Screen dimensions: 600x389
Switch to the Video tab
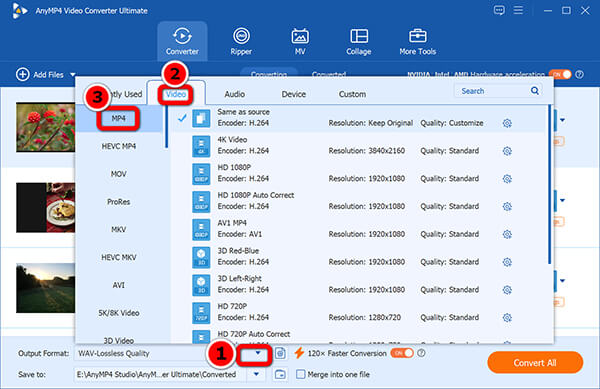pyautogui.click(x=176, y=94)
